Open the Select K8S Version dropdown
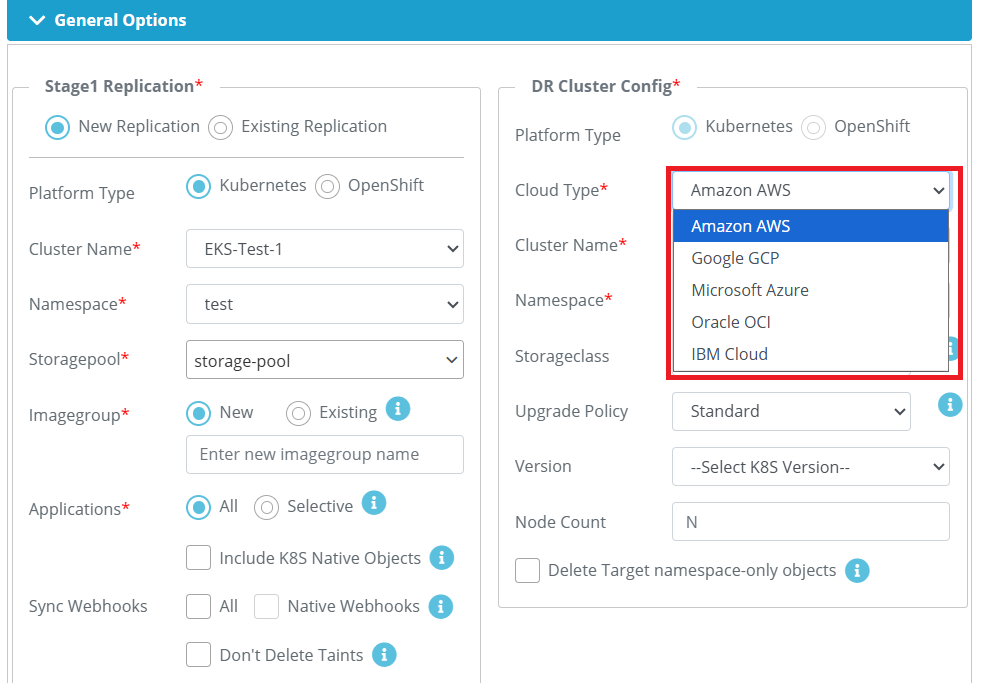 811,467
